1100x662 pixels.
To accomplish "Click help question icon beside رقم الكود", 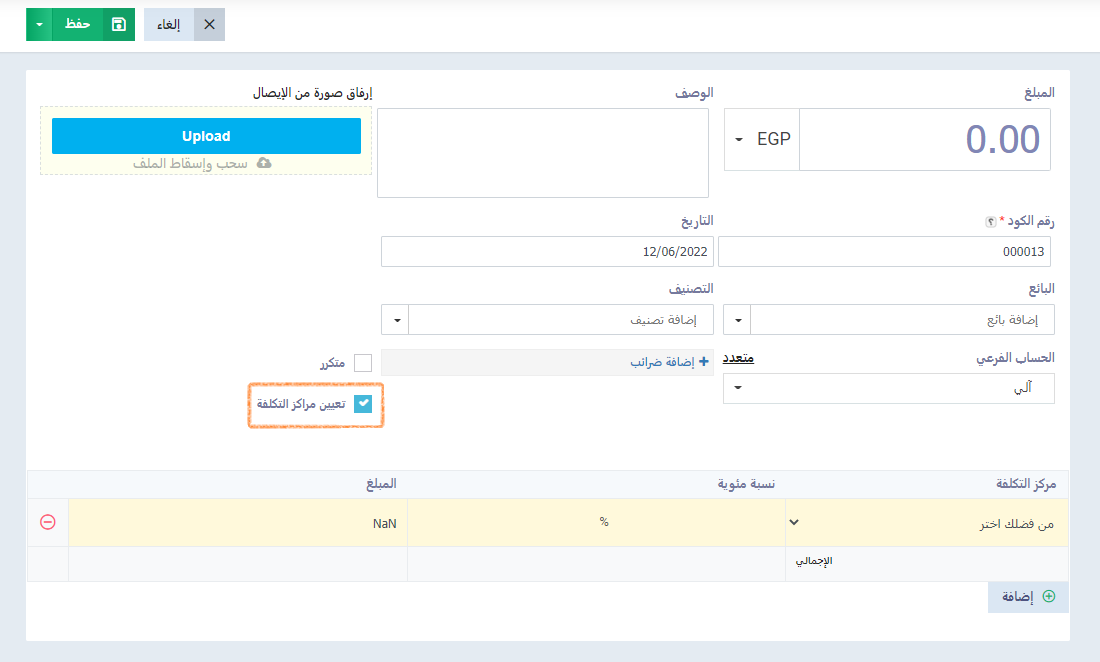I will pyautogui.click(x=990, y=222).
